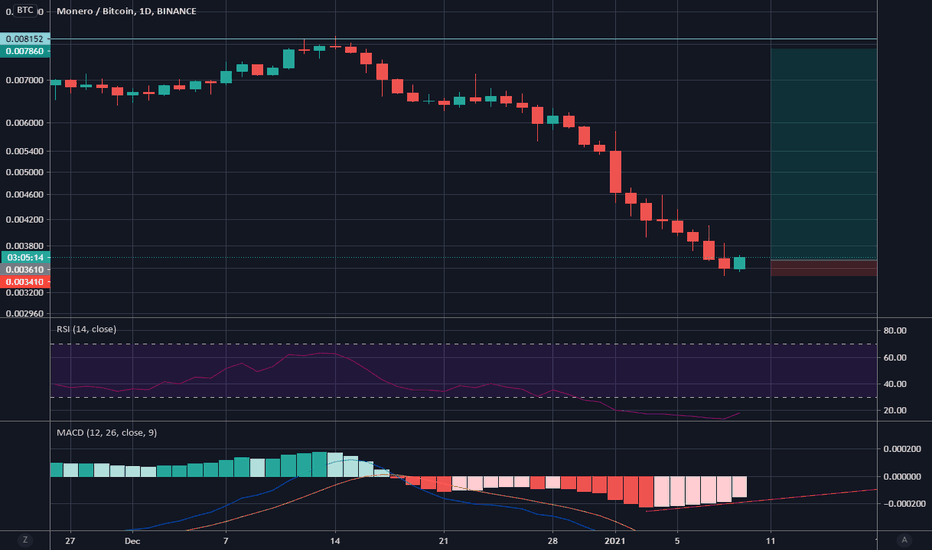Click the latest green candle on the price chart
This screenshot has height=550, width=932.
tap(739, 263)
